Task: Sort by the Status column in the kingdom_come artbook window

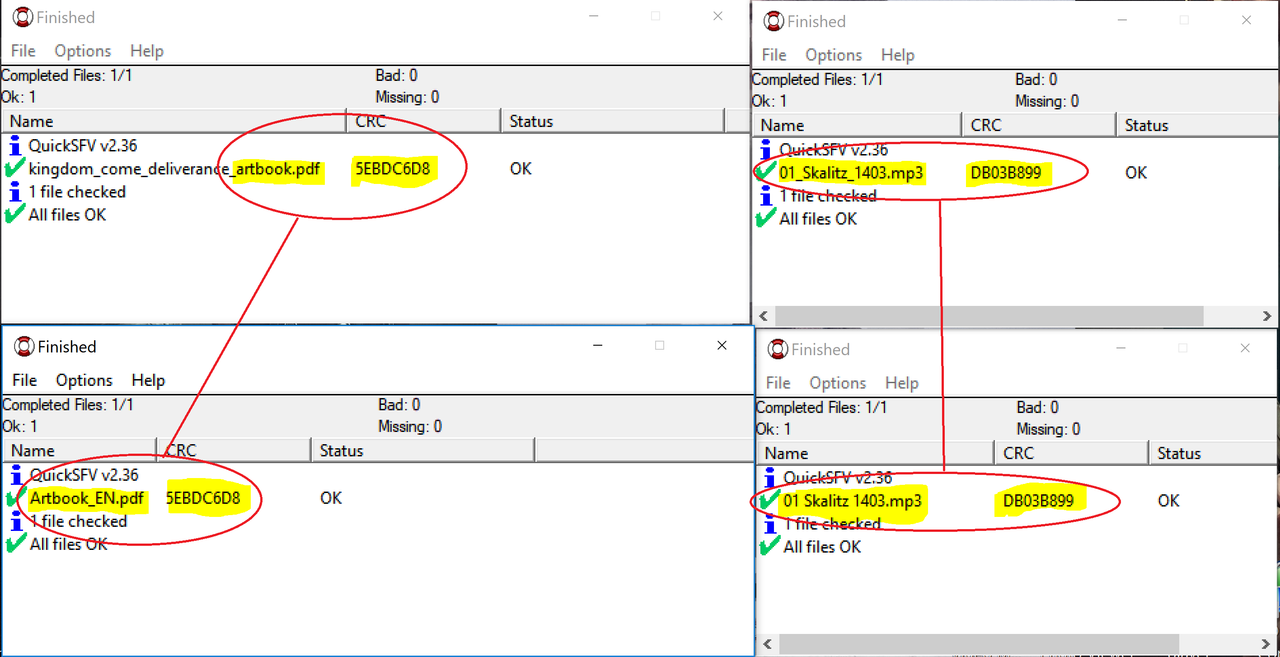Action: tap(612, 121)
